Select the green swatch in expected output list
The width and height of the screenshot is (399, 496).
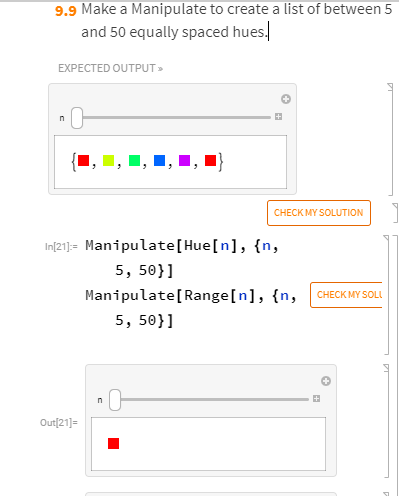[134, 160]
